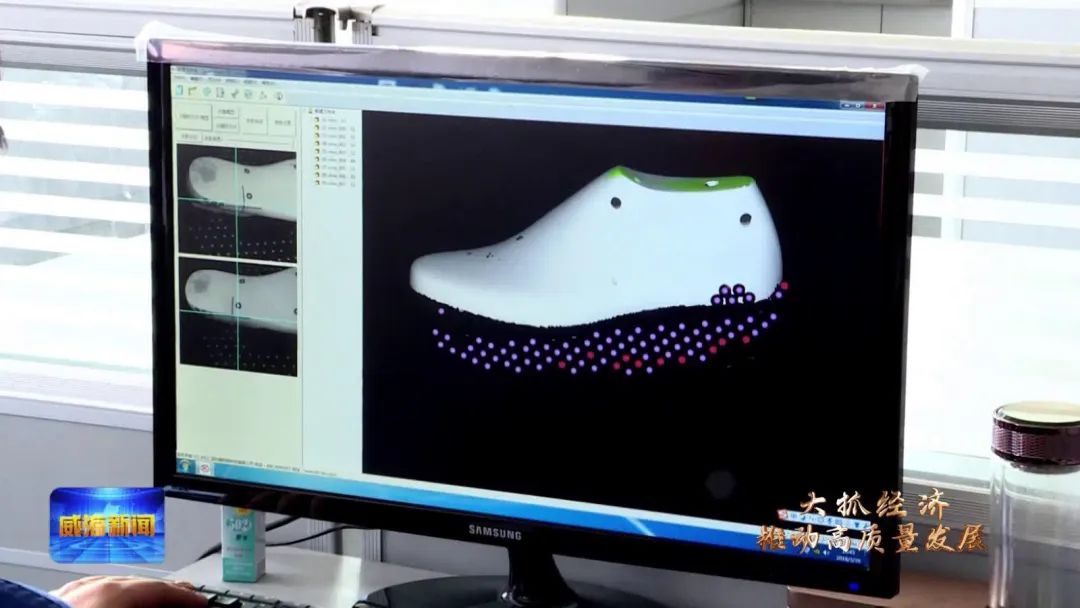
Task: Click the system clock in the taskbar tray
Action: [x=849, y=556]
